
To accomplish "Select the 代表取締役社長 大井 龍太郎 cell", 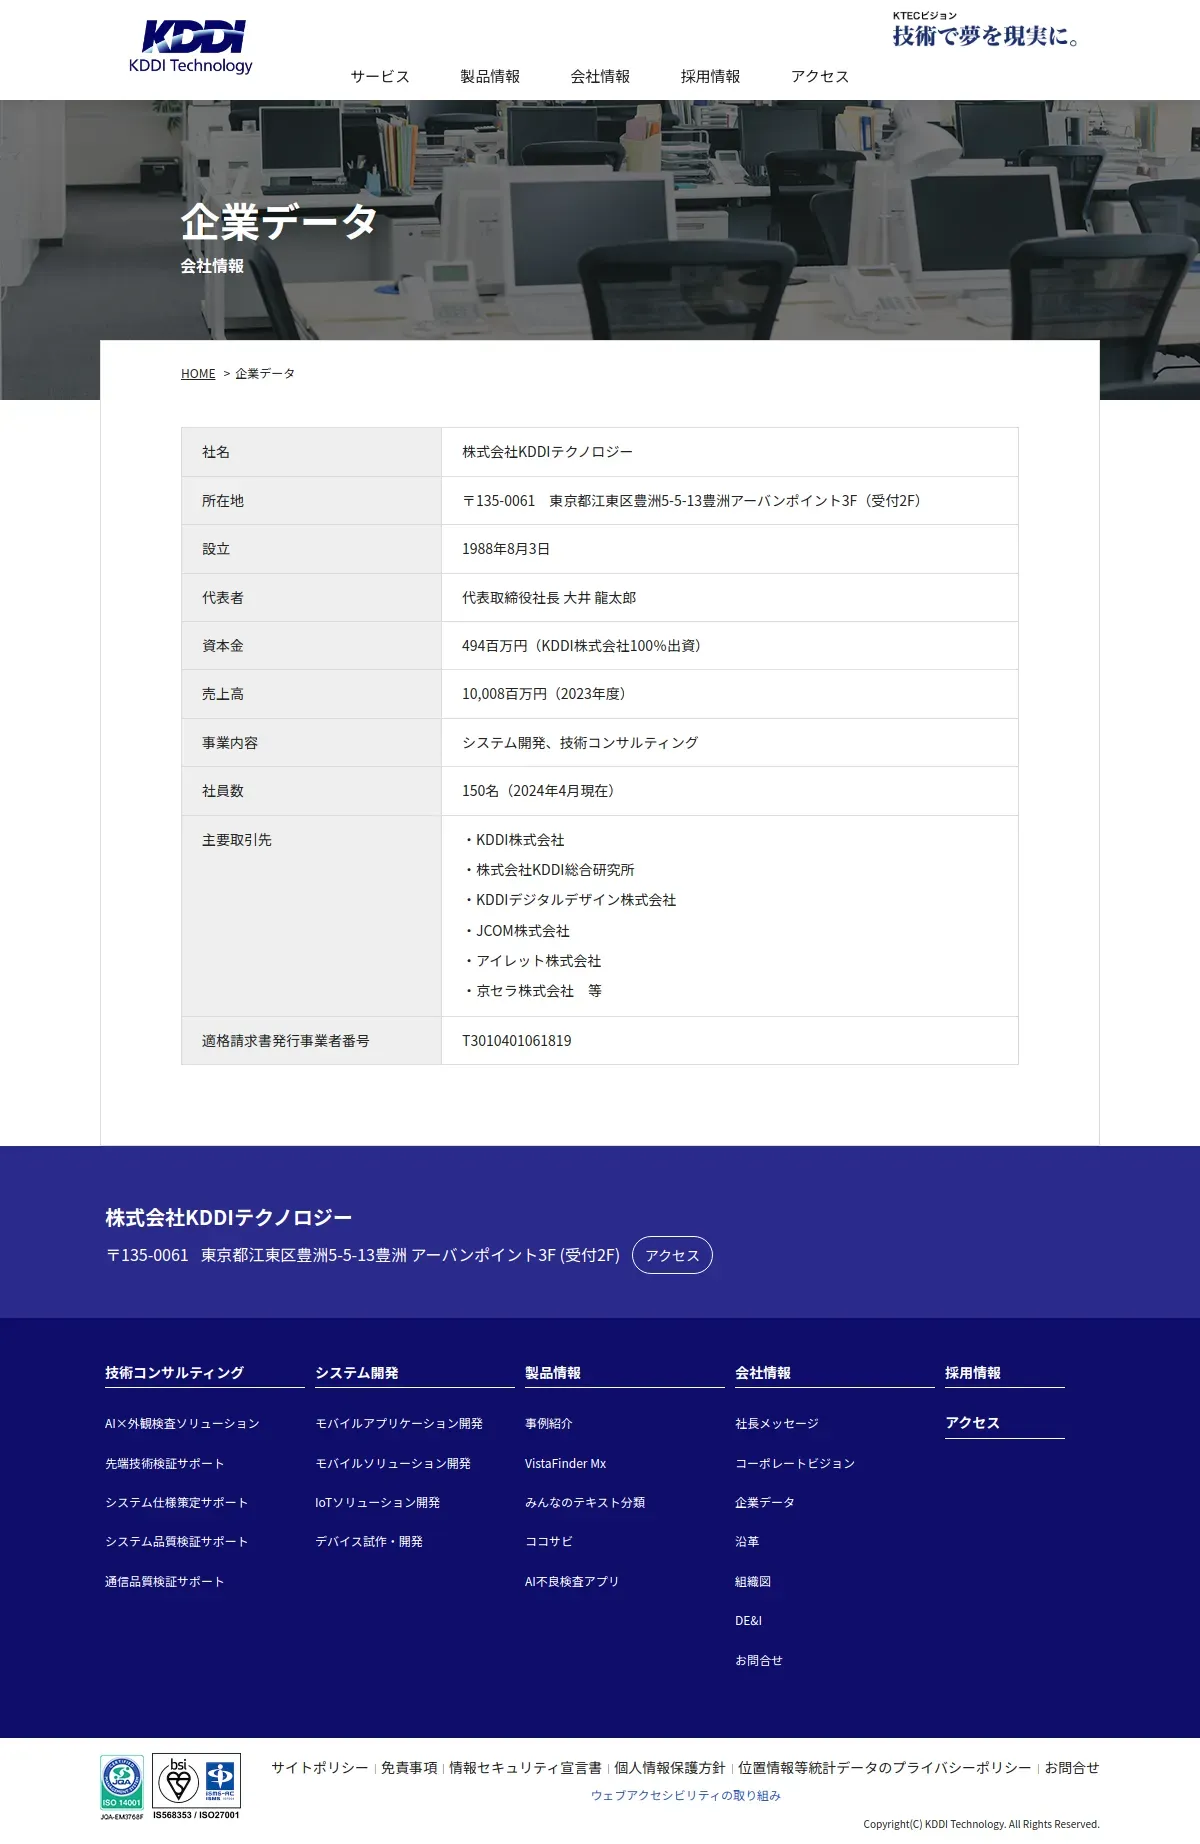I will tap(730, 598).
